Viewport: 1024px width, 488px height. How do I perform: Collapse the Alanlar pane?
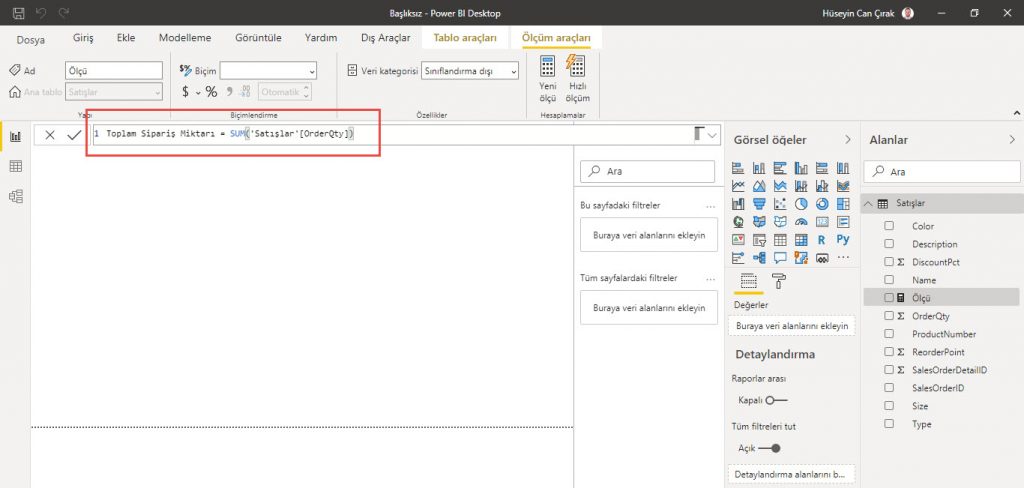pos(1012,139)
